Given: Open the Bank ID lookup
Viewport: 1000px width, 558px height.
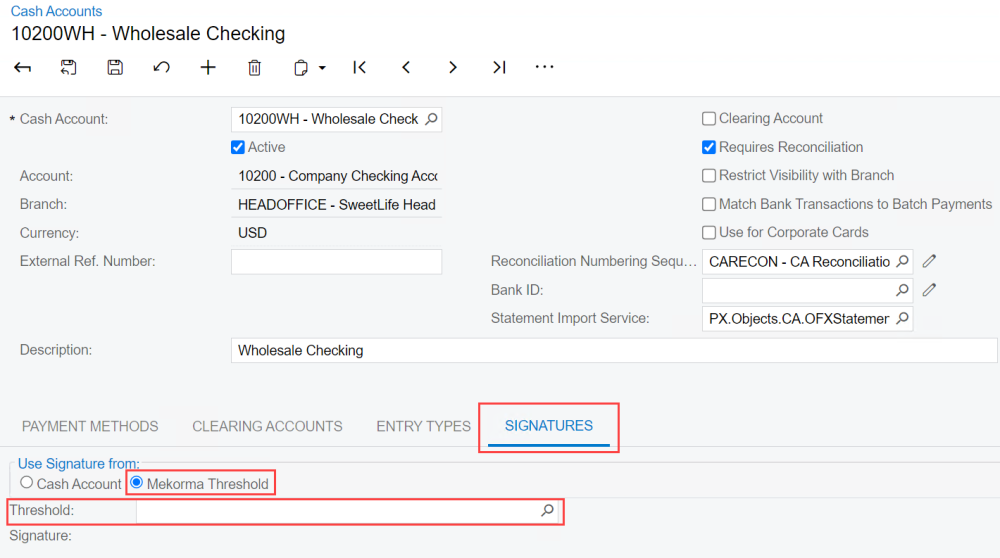Looking at the screenshot, I should [x=902, y=290].
